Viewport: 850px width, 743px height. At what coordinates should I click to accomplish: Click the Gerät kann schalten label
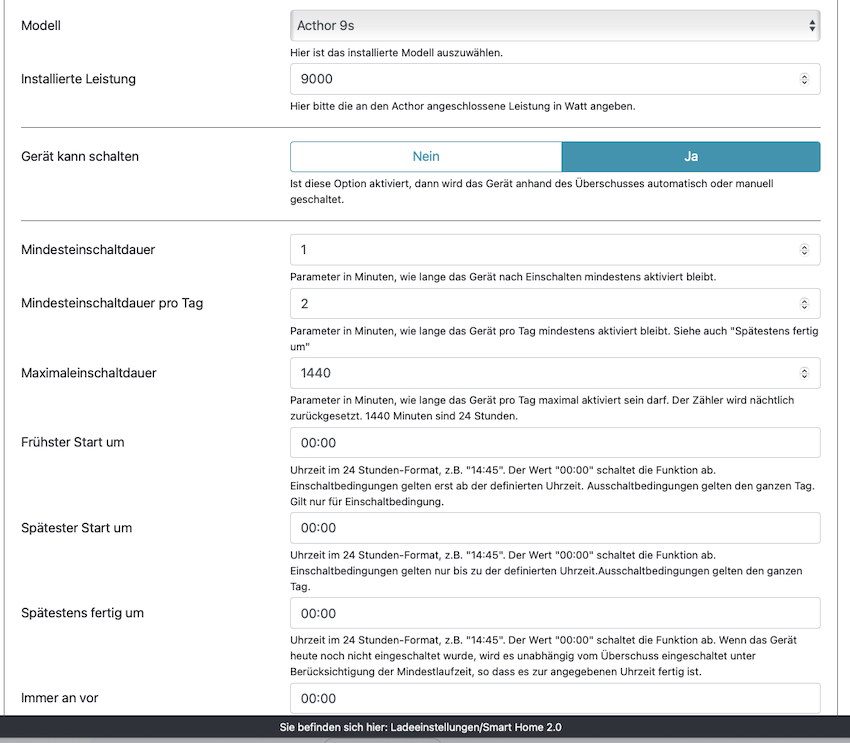pos(80,156)
